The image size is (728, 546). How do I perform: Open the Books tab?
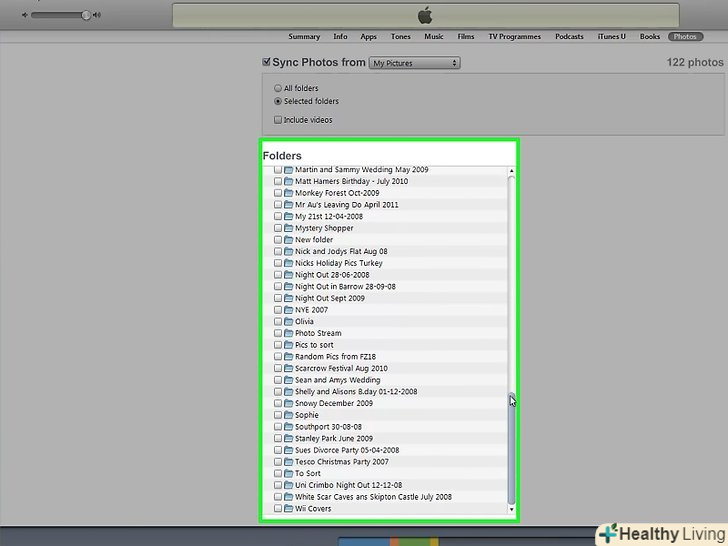point(650,36)
